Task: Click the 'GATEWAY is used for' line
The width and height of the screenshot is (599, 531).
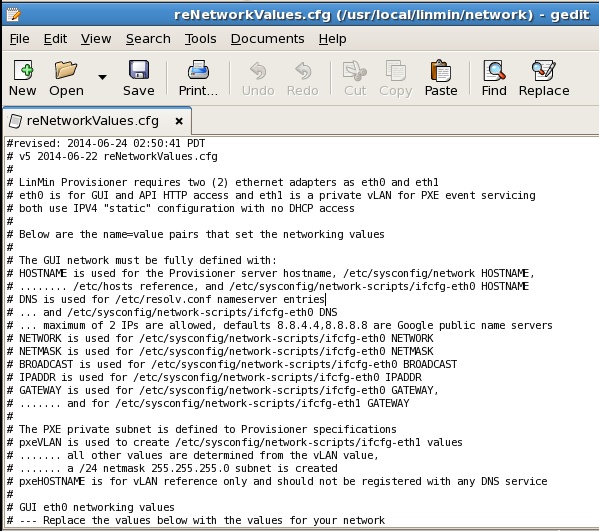Action: coord(223,390)
